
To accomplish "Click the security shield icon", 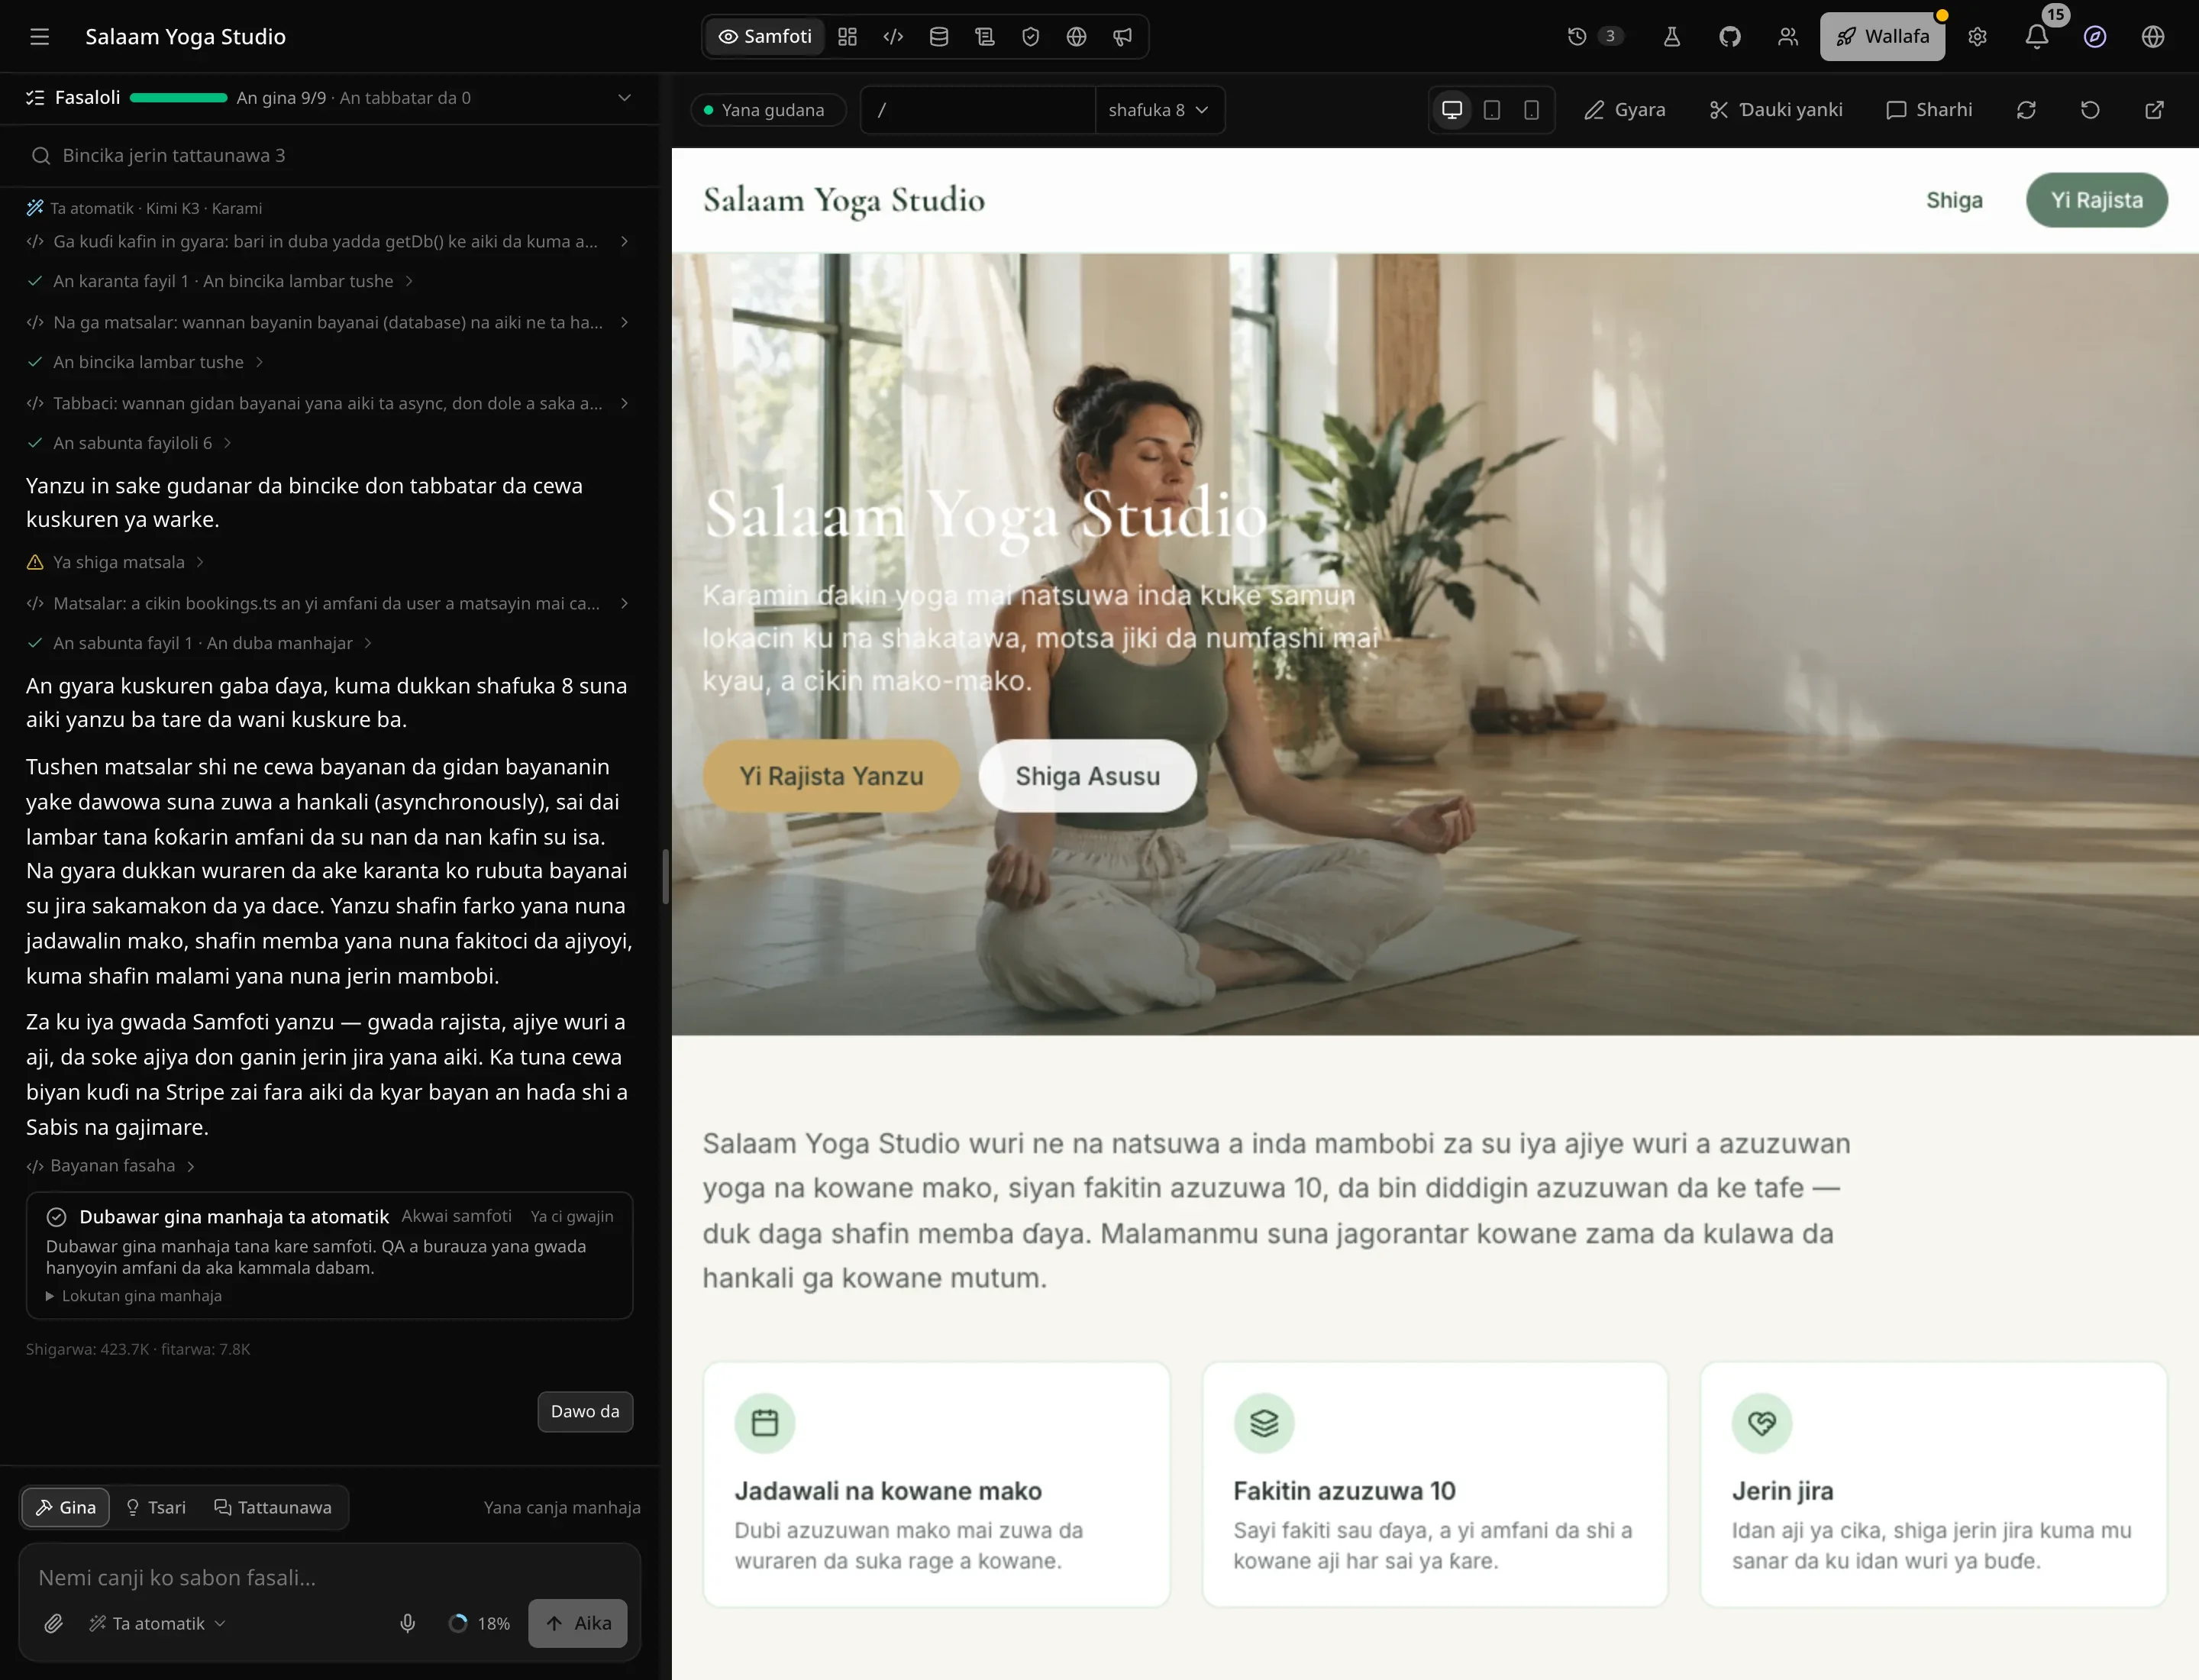I will (x=1030, y=37).
